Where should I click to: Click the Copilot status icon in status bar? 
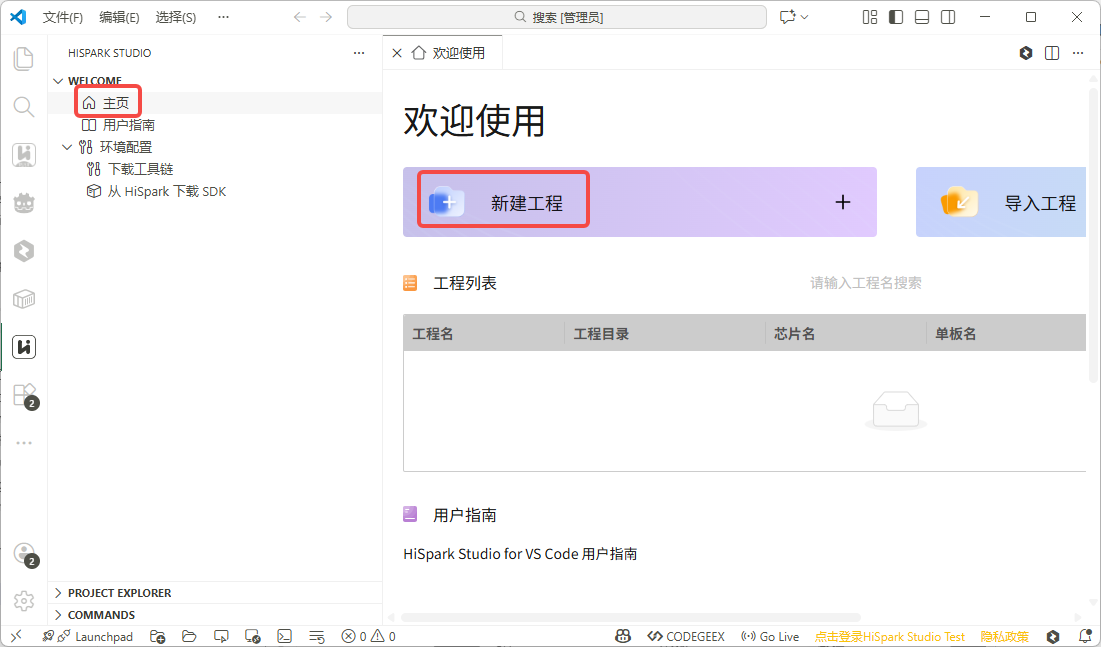point(623,636)
